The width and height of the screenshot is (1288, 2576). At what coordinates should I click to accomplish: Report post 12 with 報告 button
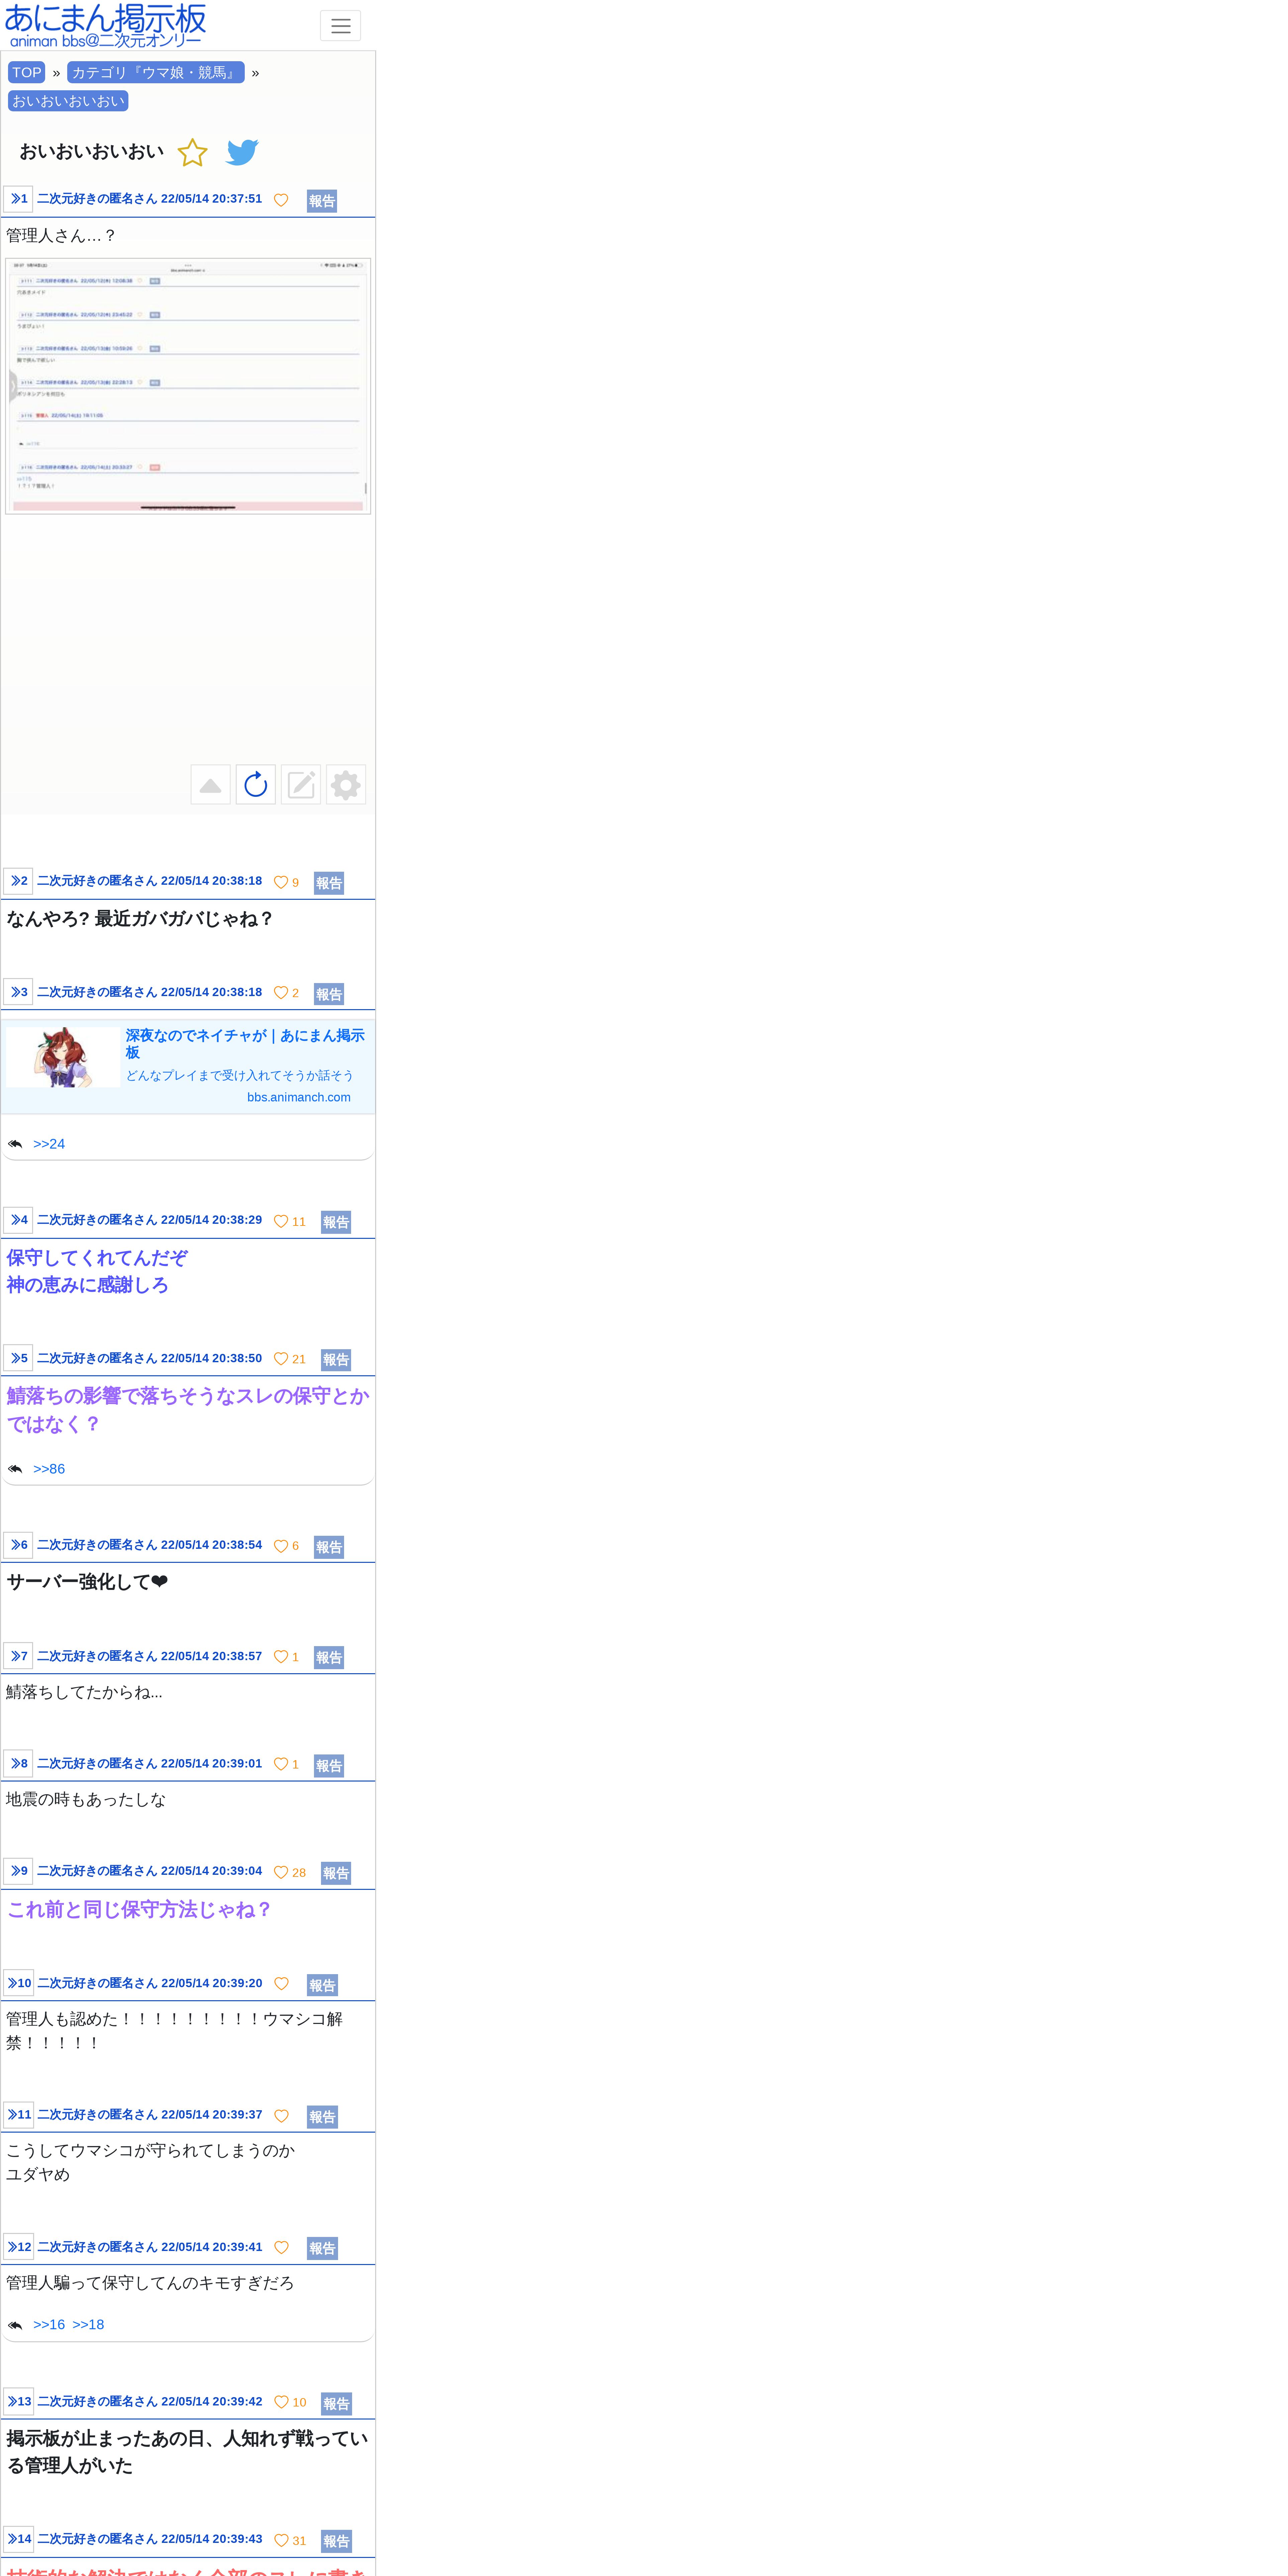coord(322,2248)
